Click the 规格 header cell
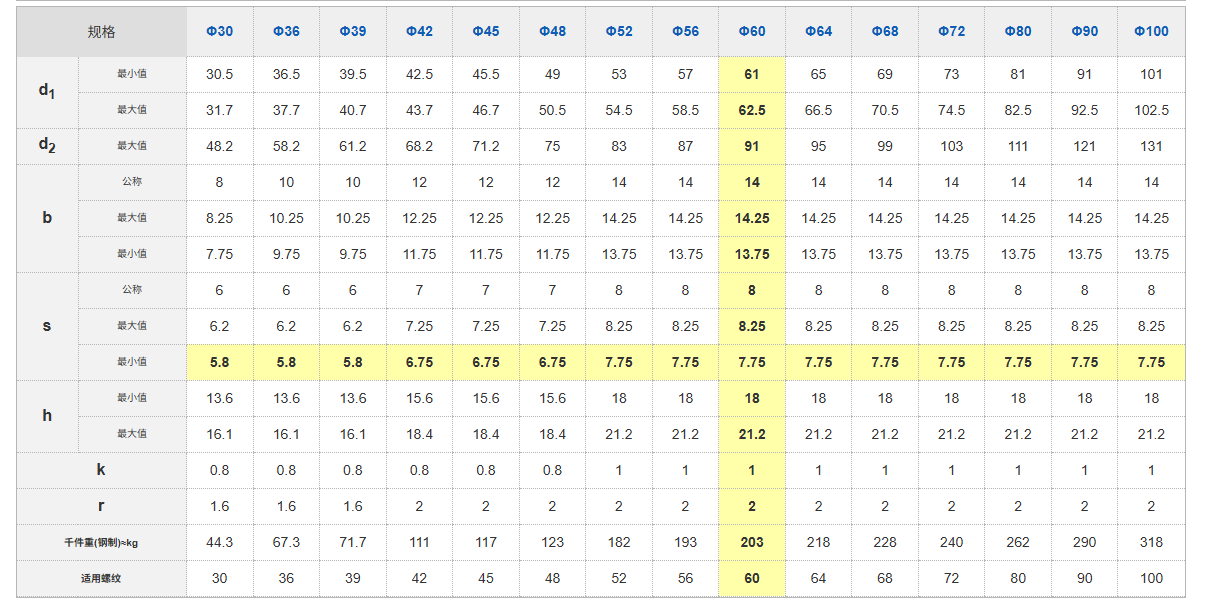Viewport: 1215px width, 608px height. click(x=101, y=32)
